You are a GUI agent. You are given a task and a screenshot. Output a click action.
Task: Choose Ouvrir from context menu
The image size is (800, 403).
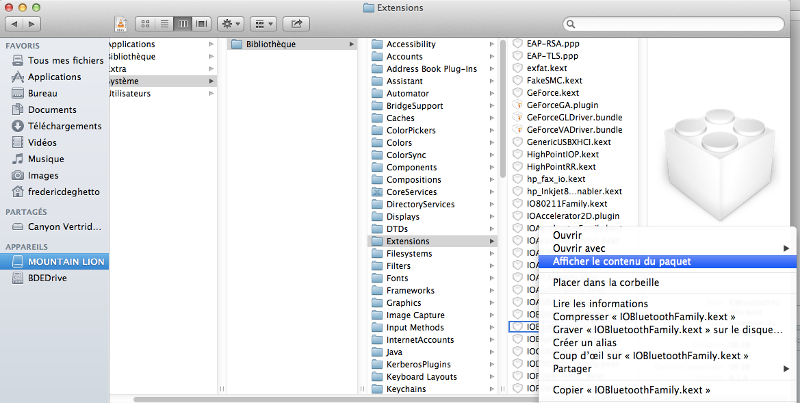point(669,236)
